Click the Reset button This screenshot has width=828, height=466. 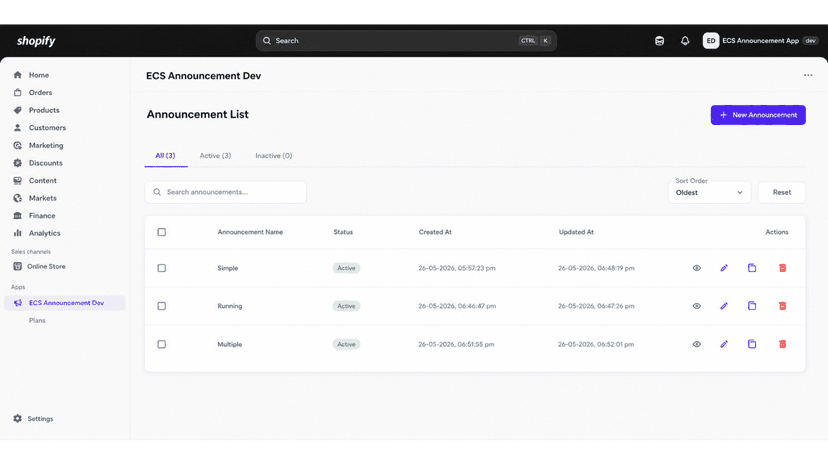tap(782, 192)
